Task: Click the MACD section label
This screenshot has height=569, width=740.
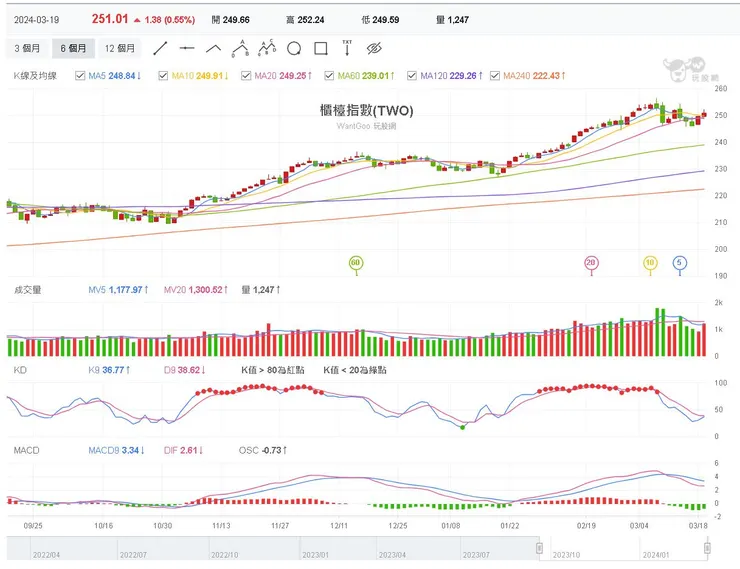Action: click(26, 450)
